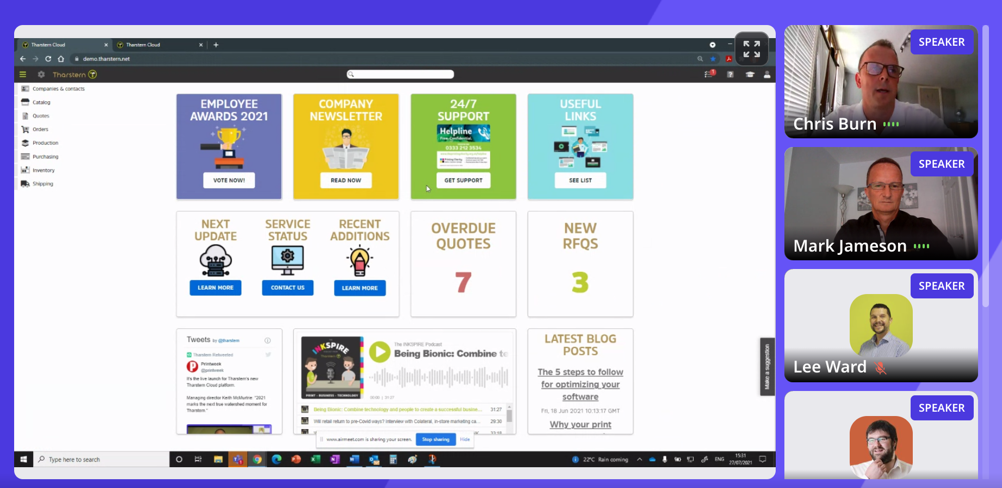Image resolution: width=1002 pixels, height=488 pixels.
Task: Click the Windows taskbar search box
Action: point(101,459)
